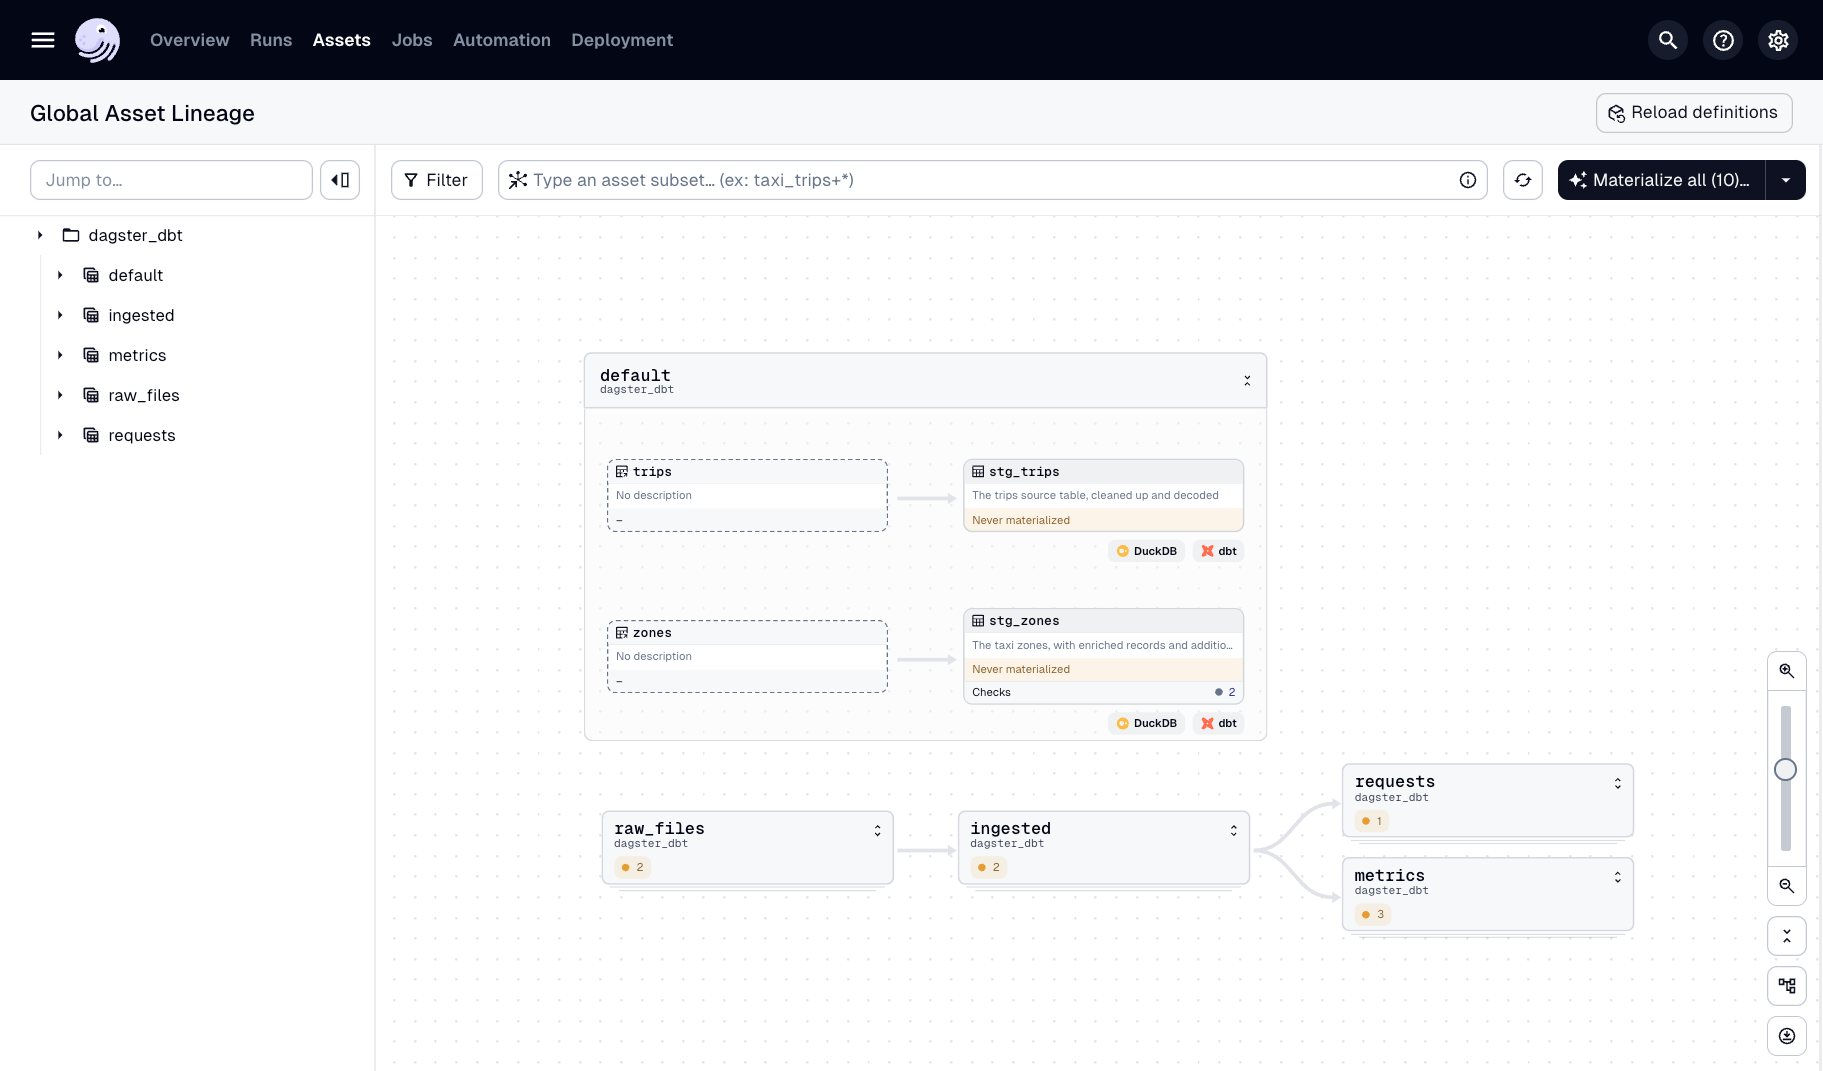Viewport: 1823px width, 1071px height.
Task: Open the hamburger navigation menu
Action: pyautogui.click(x=43, y=40)
